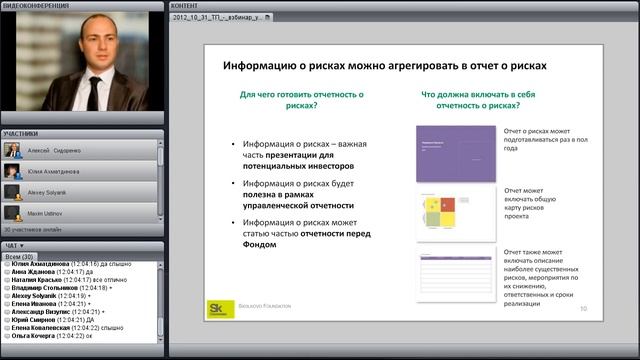
Task: Click the presenter video feed
Action: click(x=82, y=61)
